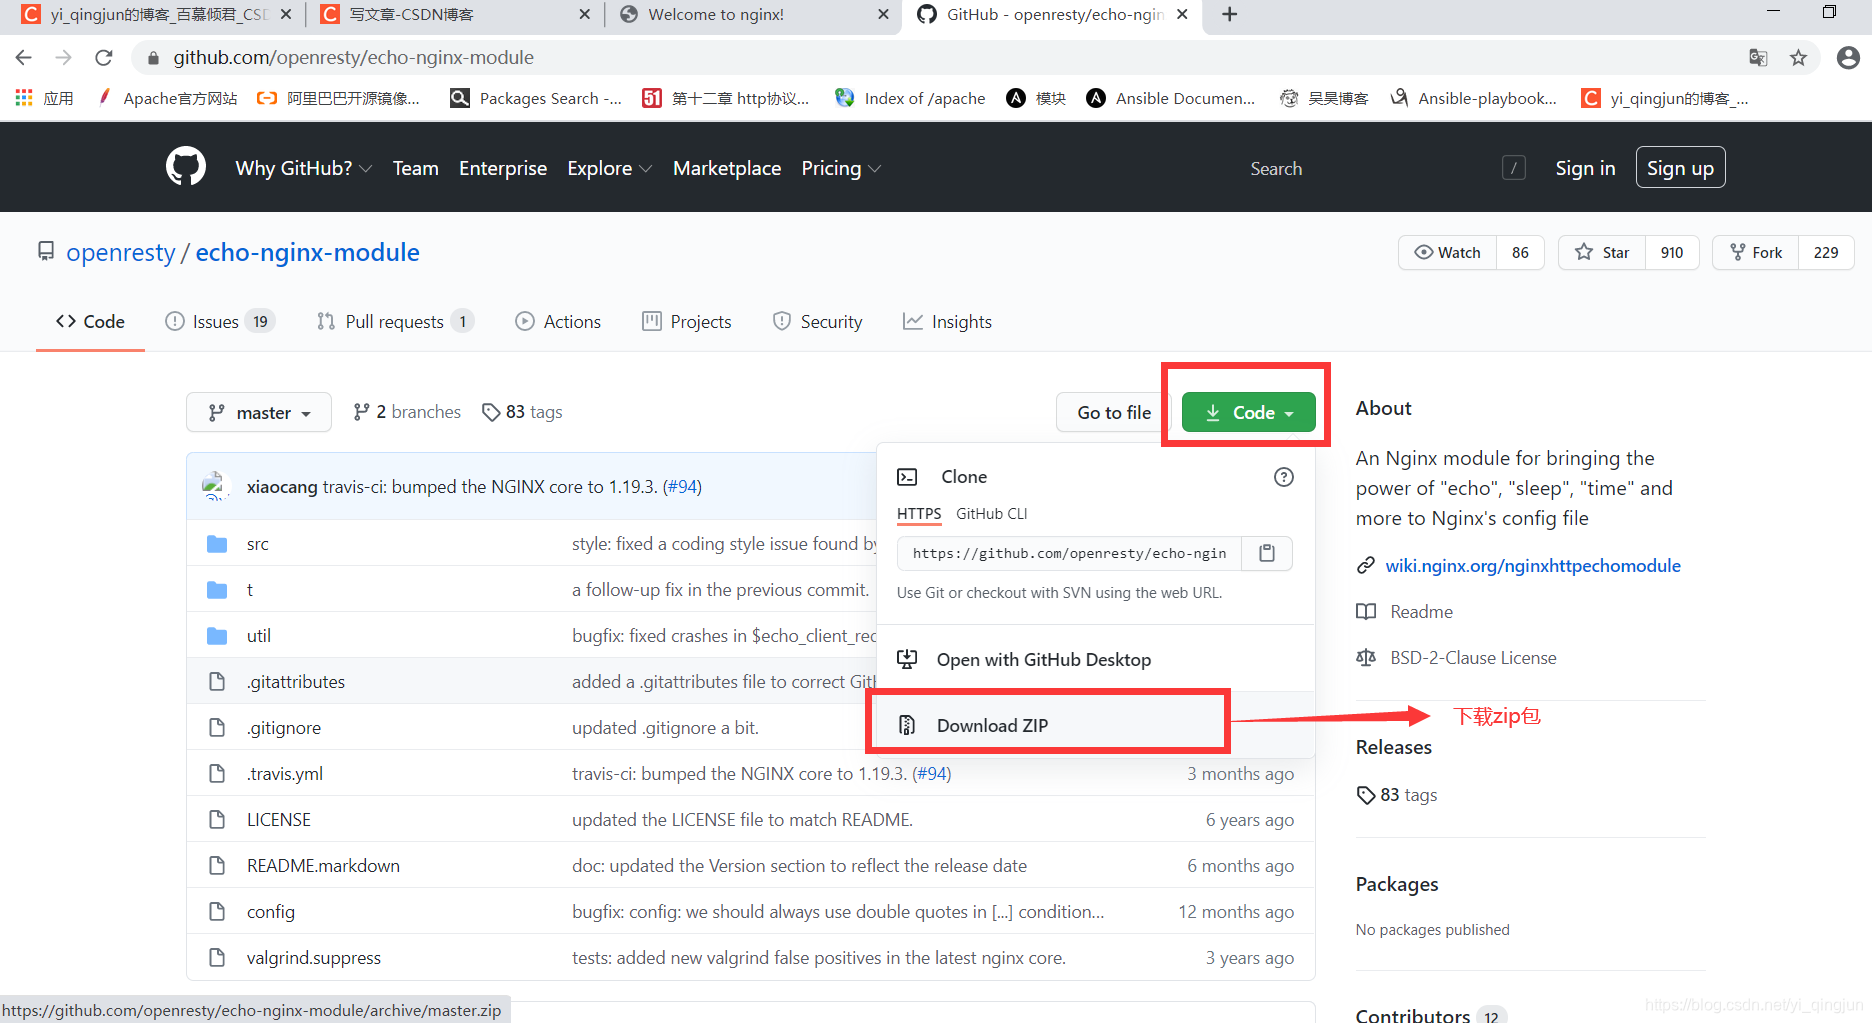The image size is (1872, 1023).
Task: Reload the page with the refresh icon
Action: tap(104, 58)
